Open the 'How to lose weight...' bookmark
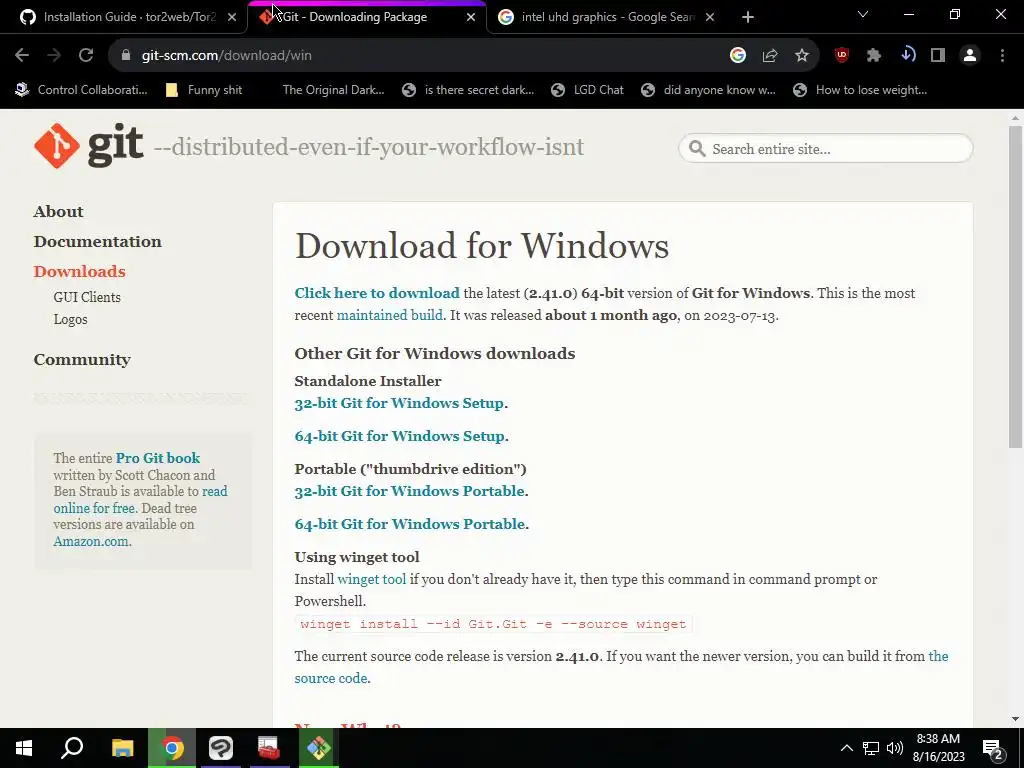This screenshot has height=768, width=1024. point(860,90)
